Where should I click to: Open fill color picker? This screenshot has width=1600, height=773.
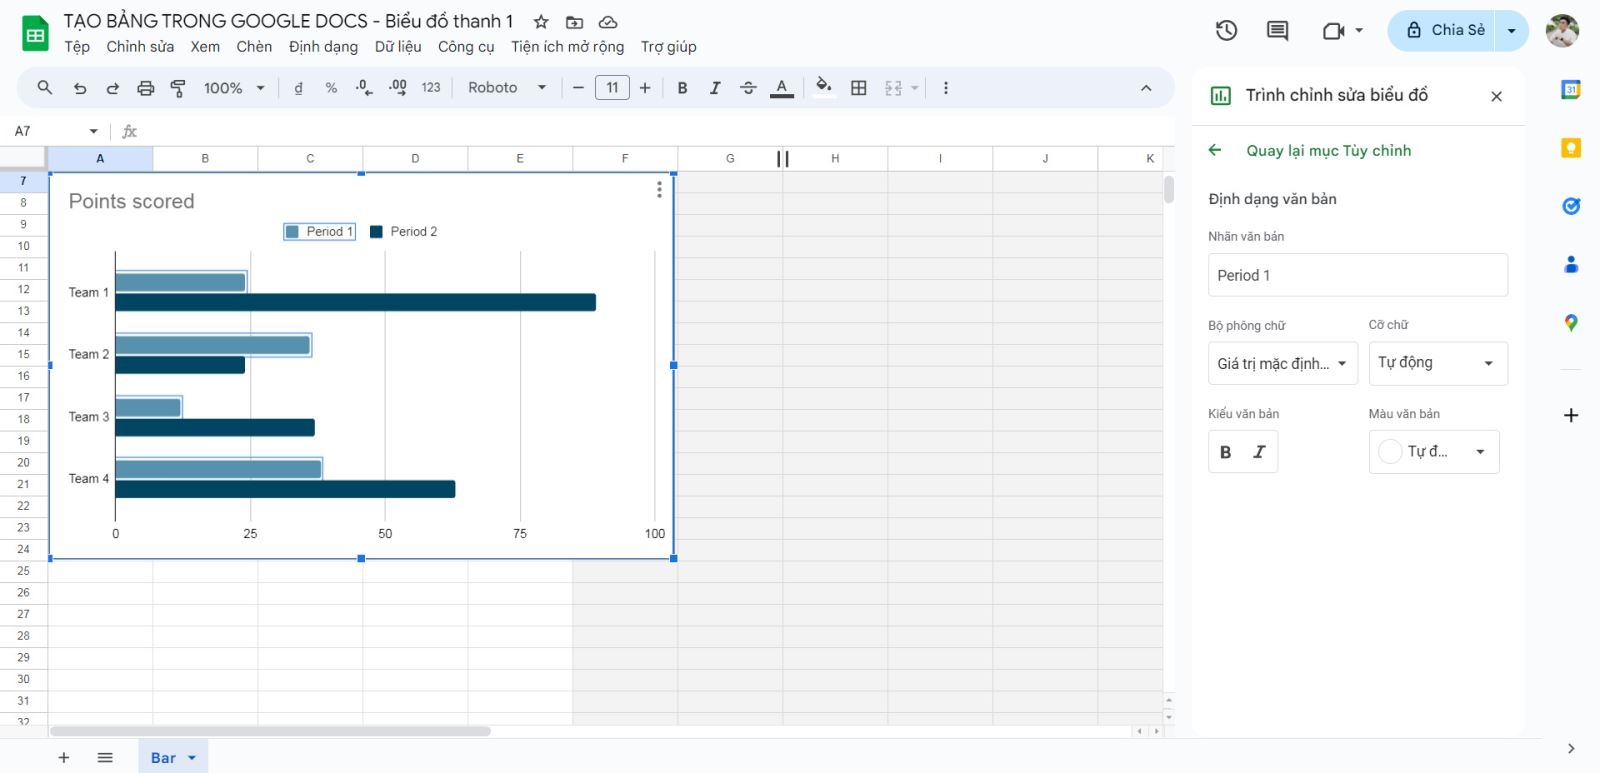824,88
